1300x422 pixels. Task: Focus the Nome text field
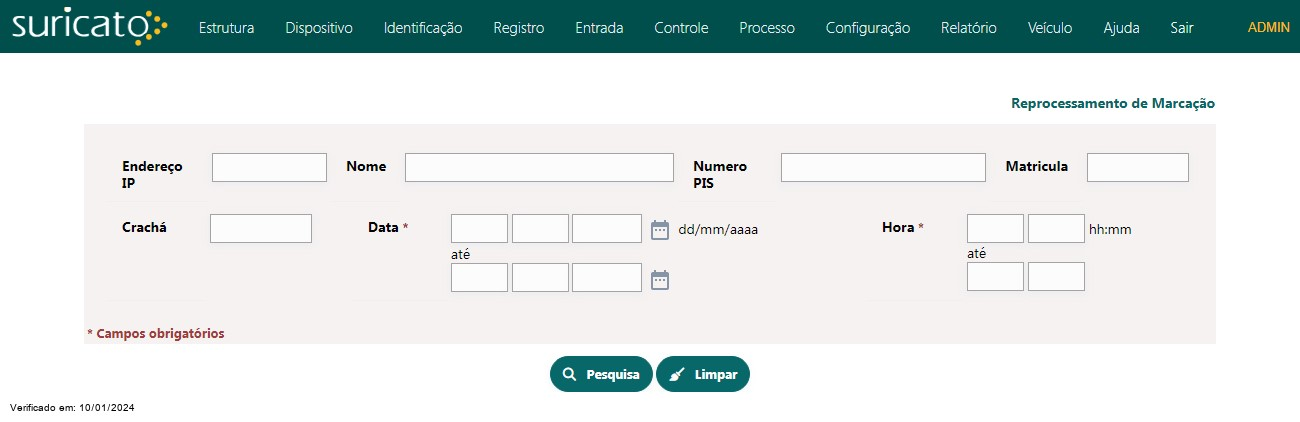[x=539, y=167]
